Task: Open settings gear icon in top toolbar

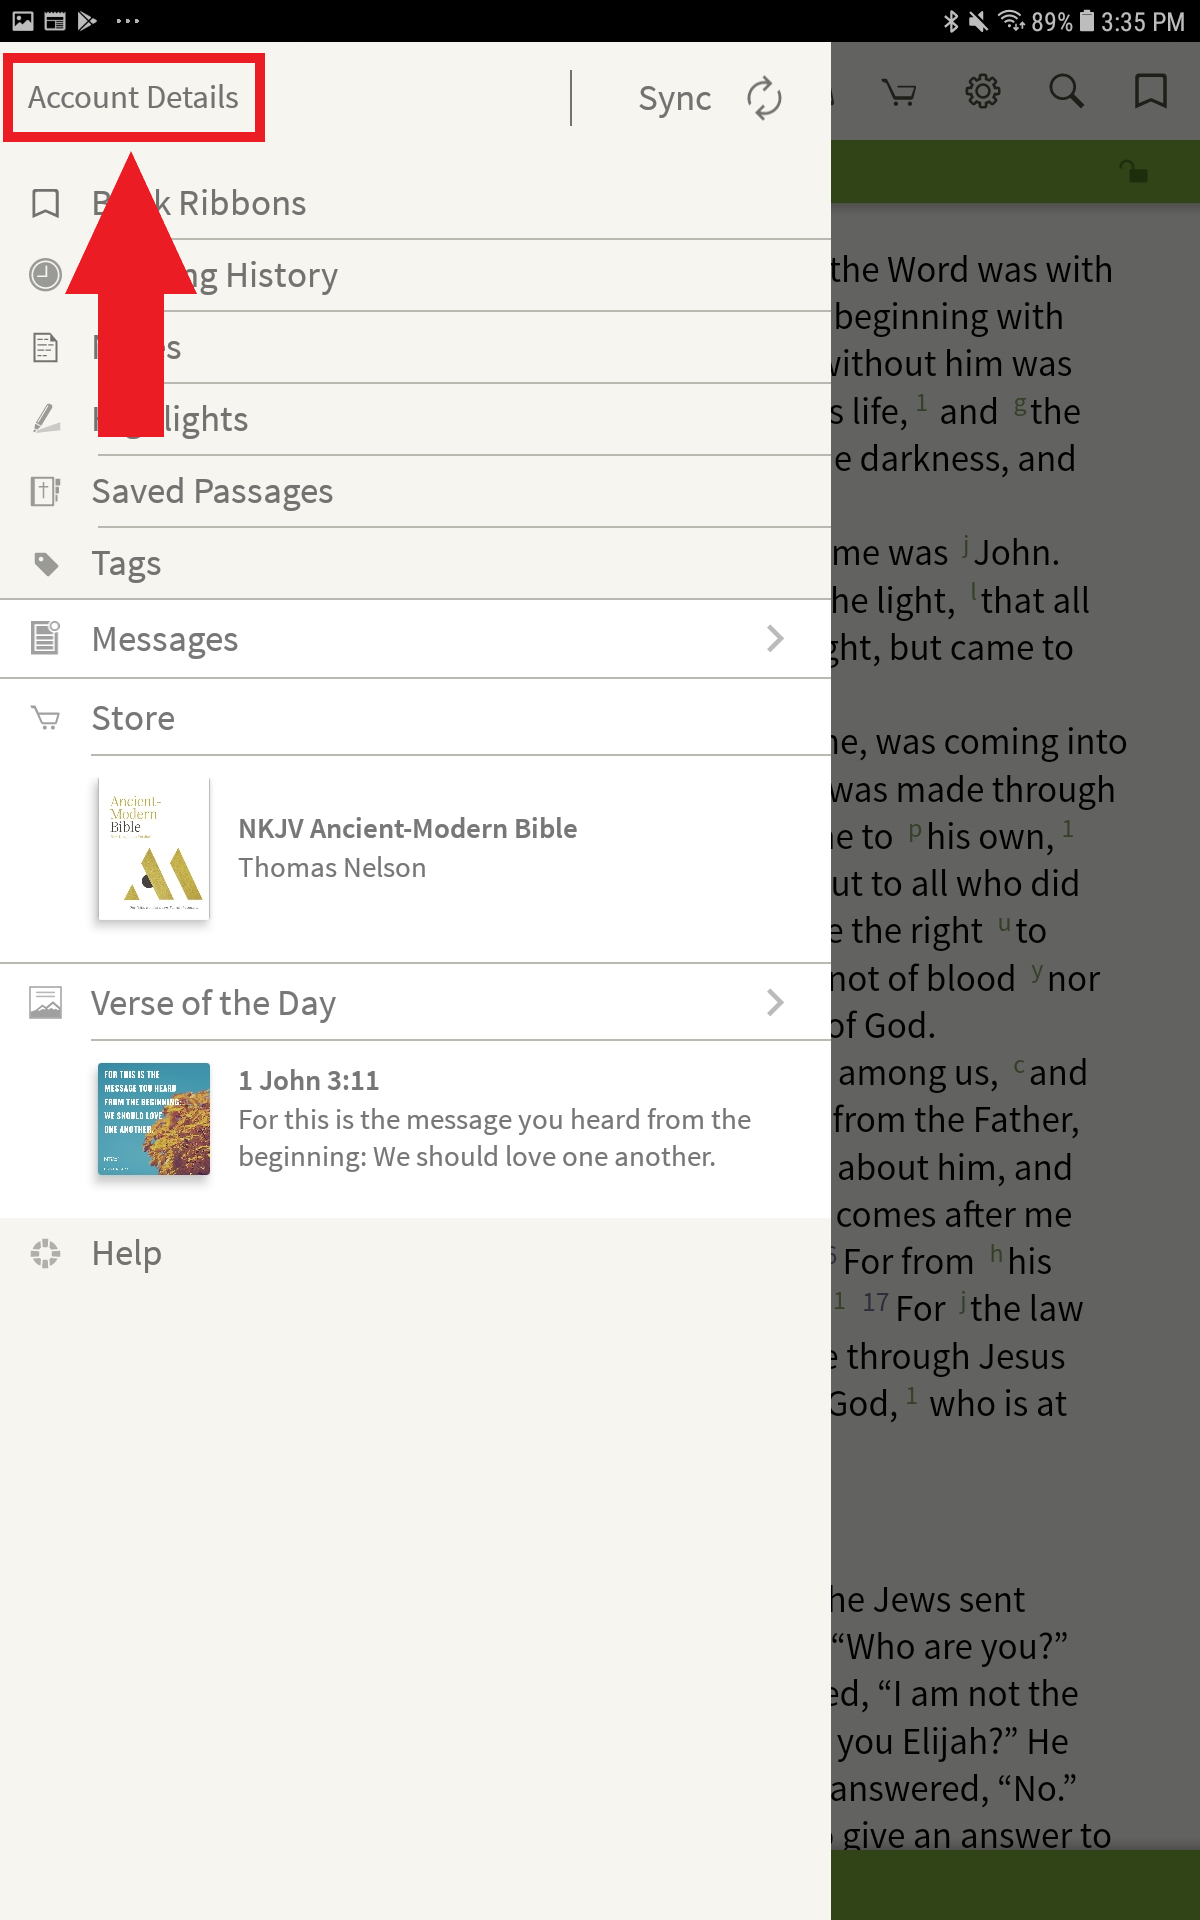Action: click(x=982, y=91)
